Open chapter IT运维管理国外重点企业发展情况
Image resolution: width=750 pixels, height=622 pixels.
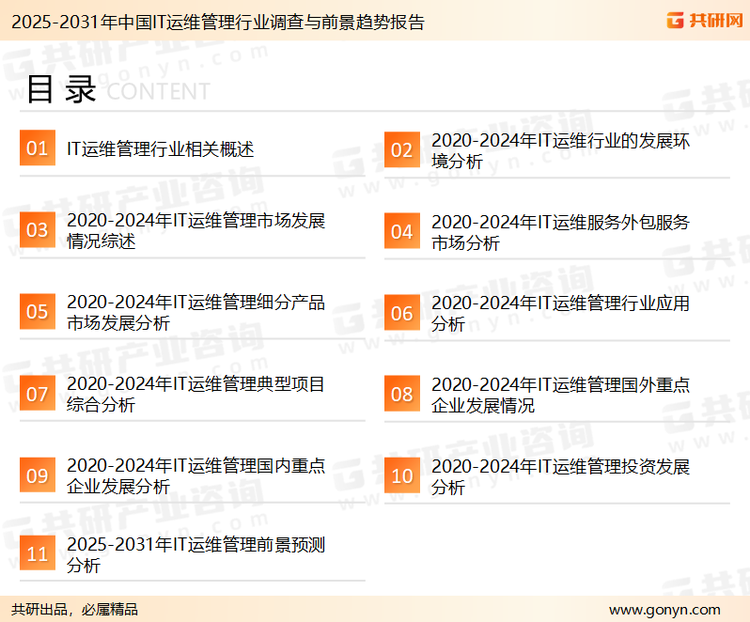tap(560, 395)
